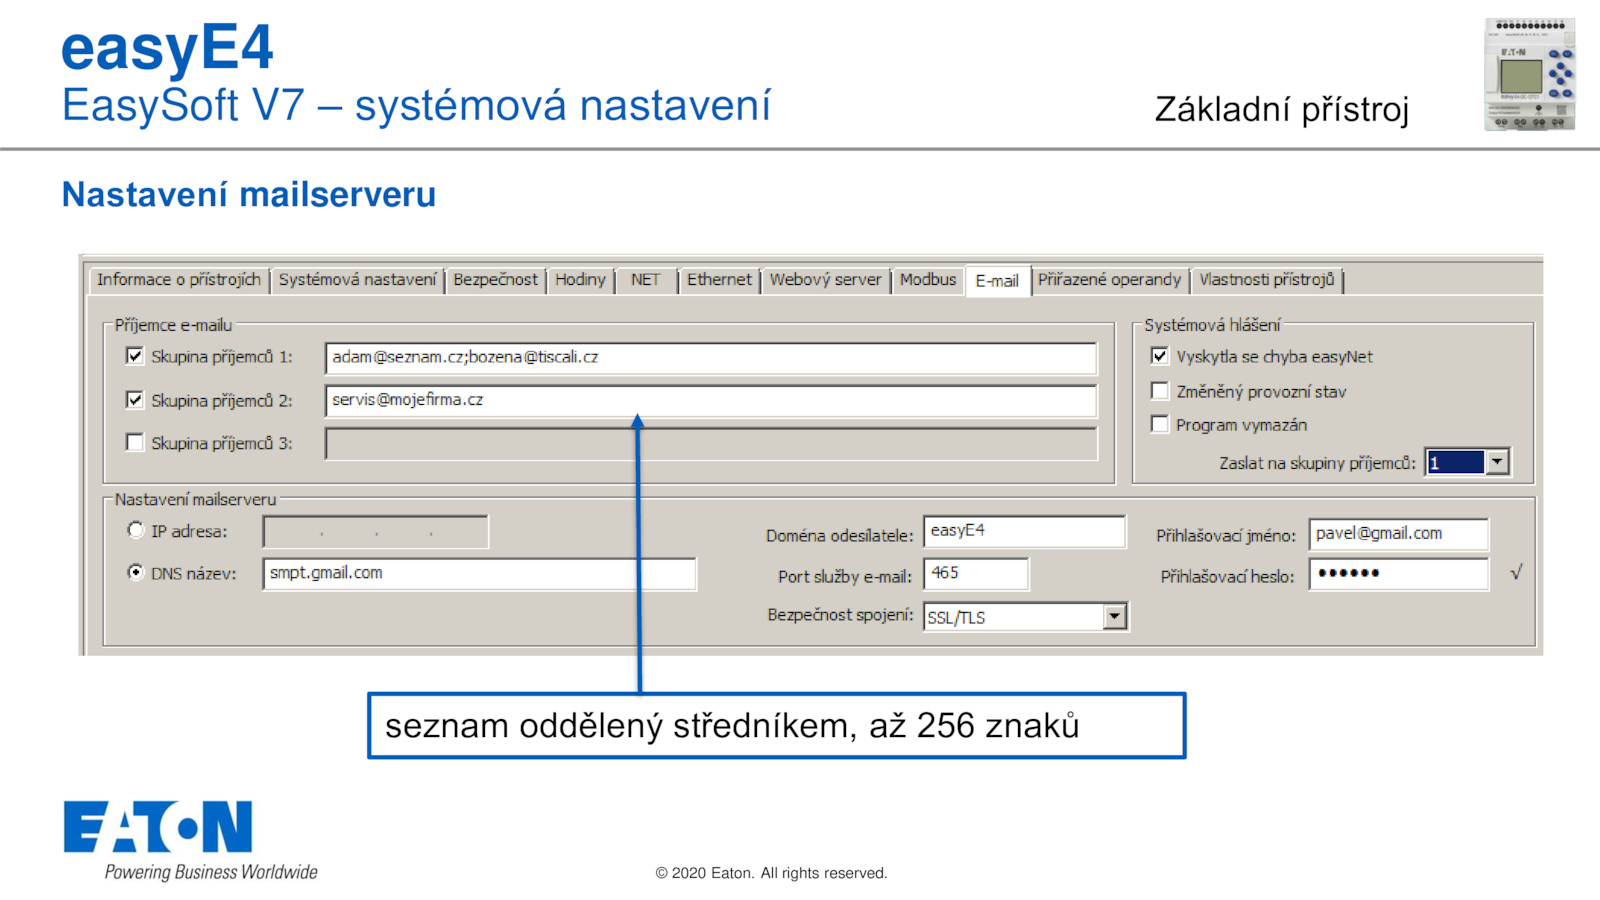
Task: Select the Hodiny tab
Action: point(580,280)
